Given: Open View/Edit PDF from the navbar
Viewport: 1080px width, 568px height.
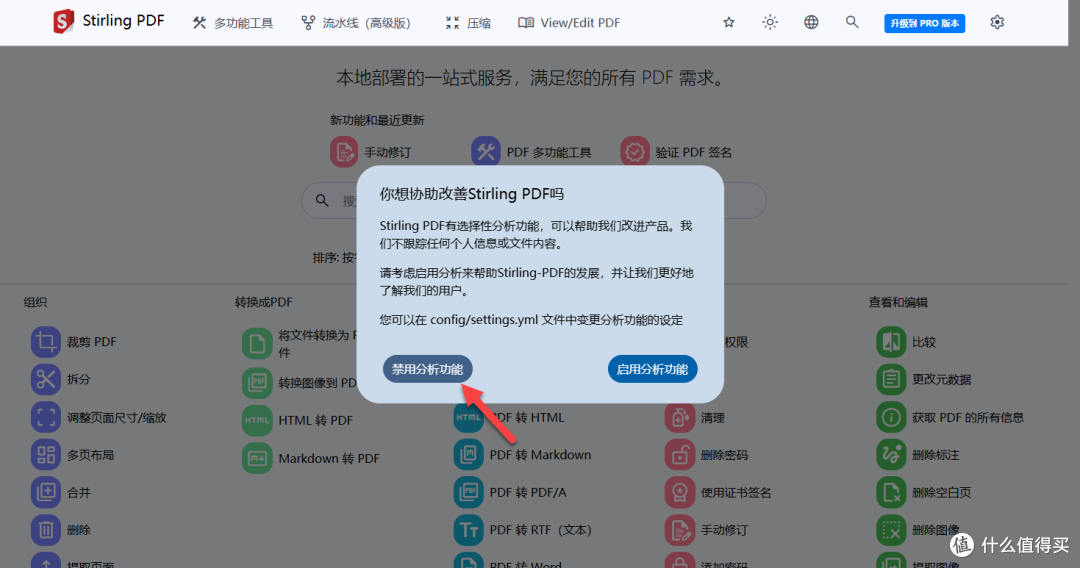Looking at the screenshot, I should pyautogui.click(x=569, y=23).
